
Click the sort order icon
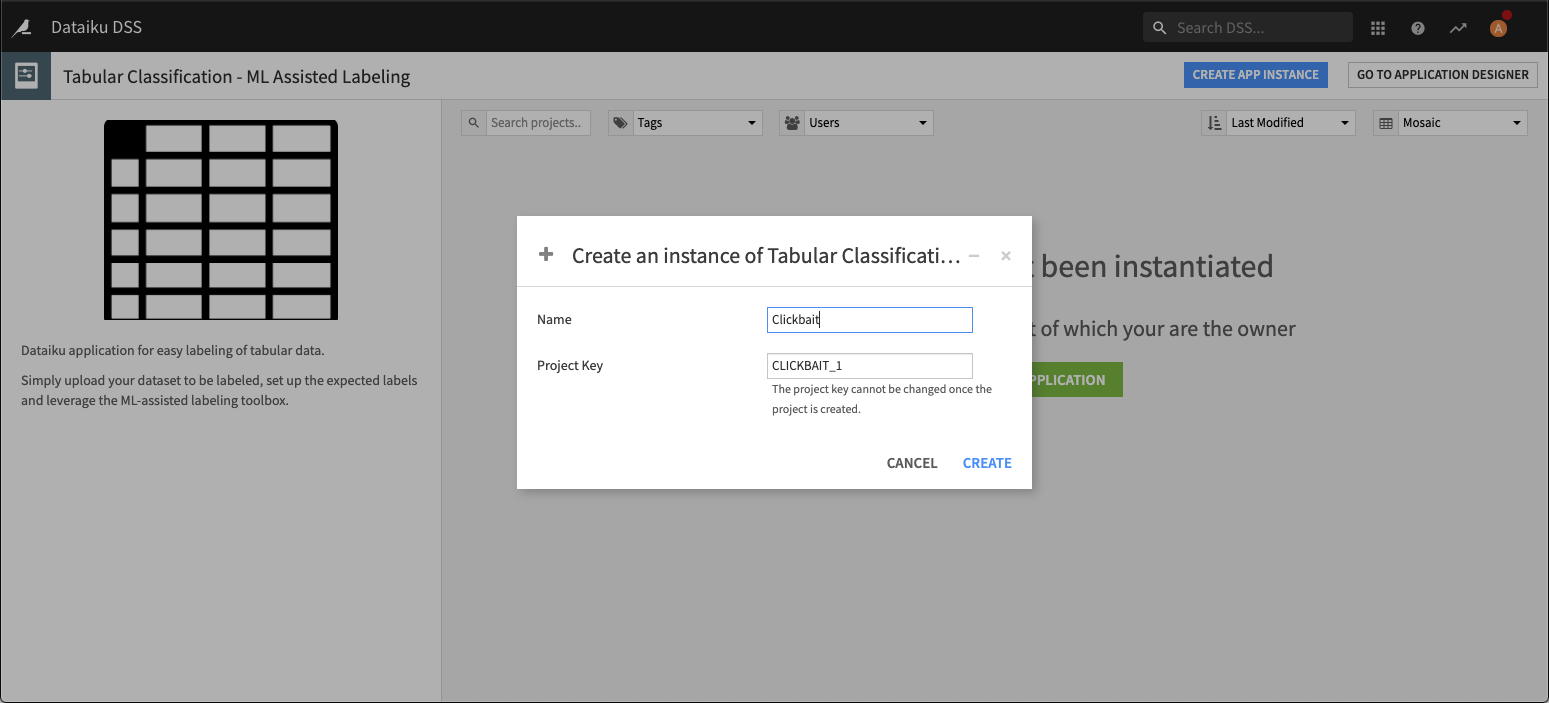pos(1214,123)
